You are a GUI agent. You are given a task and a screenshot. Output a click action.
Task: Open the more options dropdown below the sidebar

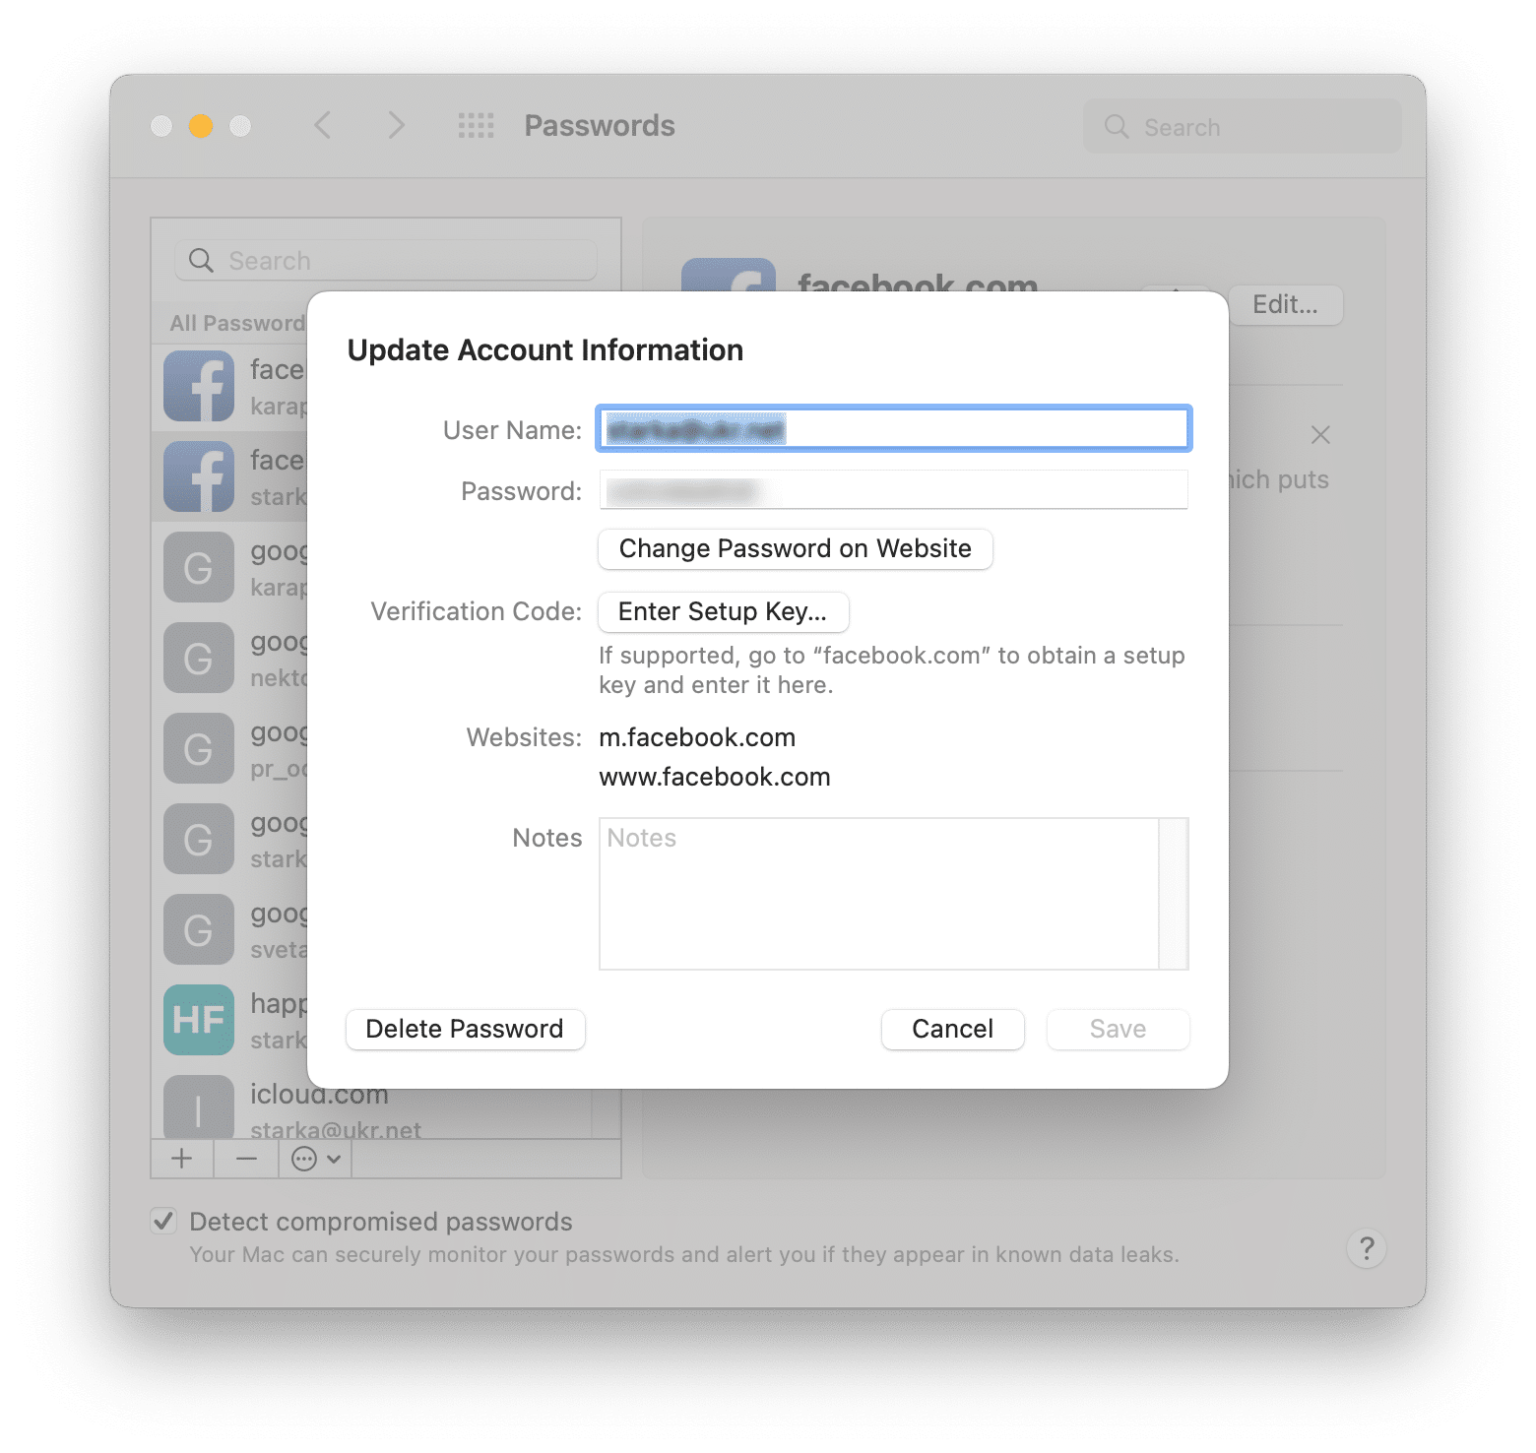[x=313, y=1159]
